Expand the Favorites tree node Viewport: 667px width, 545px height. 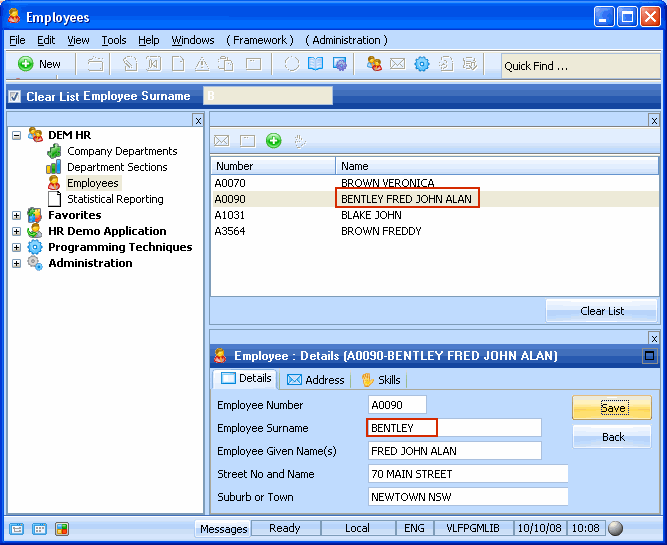(x=16, y=215)
